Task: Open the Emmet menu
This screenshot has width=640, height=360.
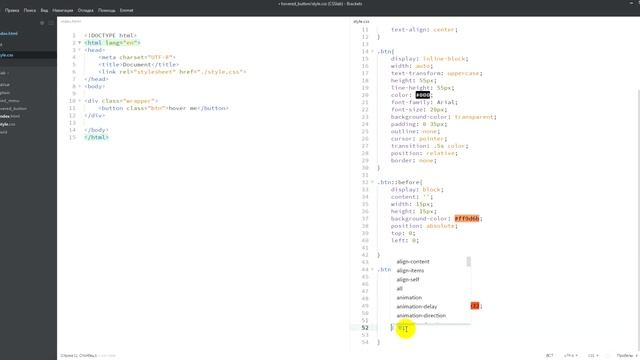Action: pos(127,10)
